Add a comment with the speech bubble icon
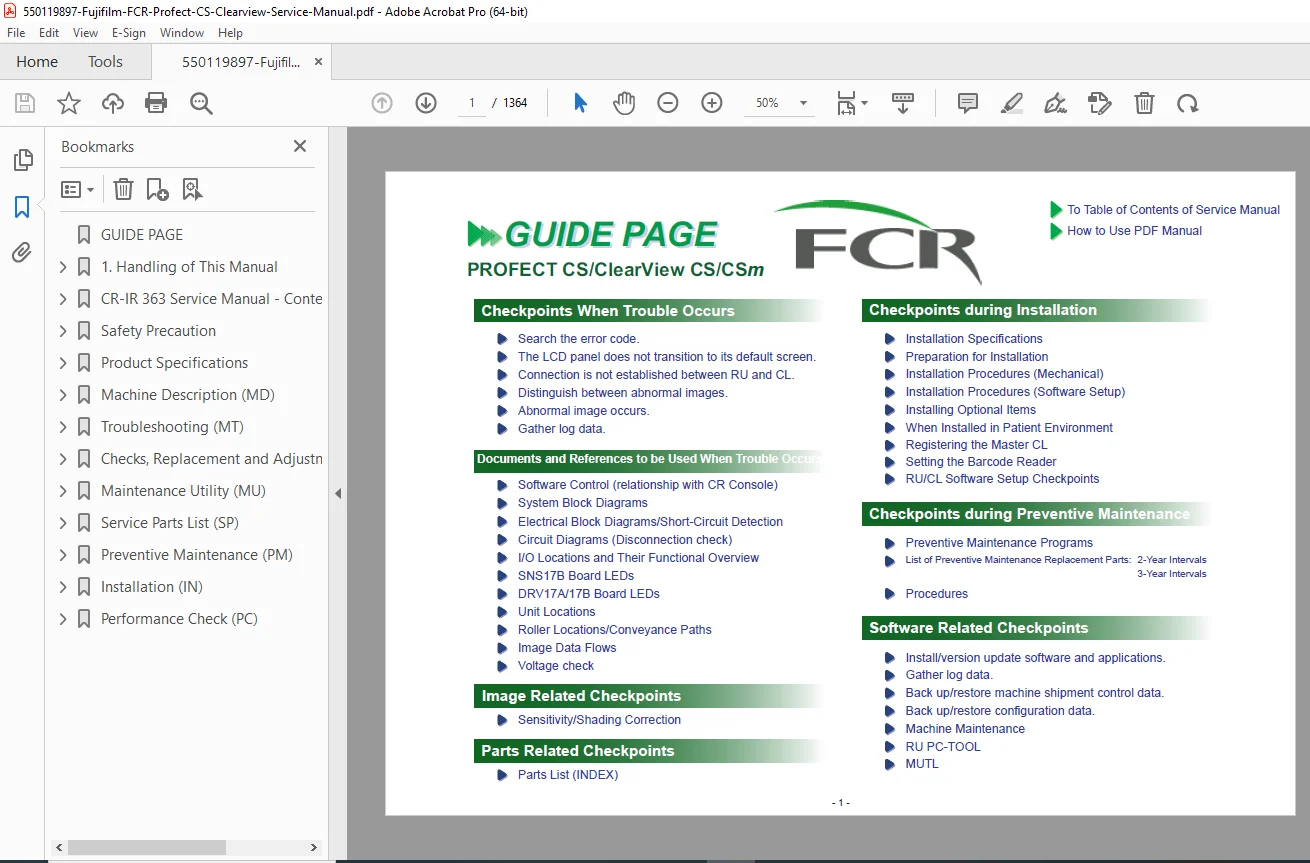The width and height of the screenshot is (1310, 863). pyautogui.click(x=967, y=103)
